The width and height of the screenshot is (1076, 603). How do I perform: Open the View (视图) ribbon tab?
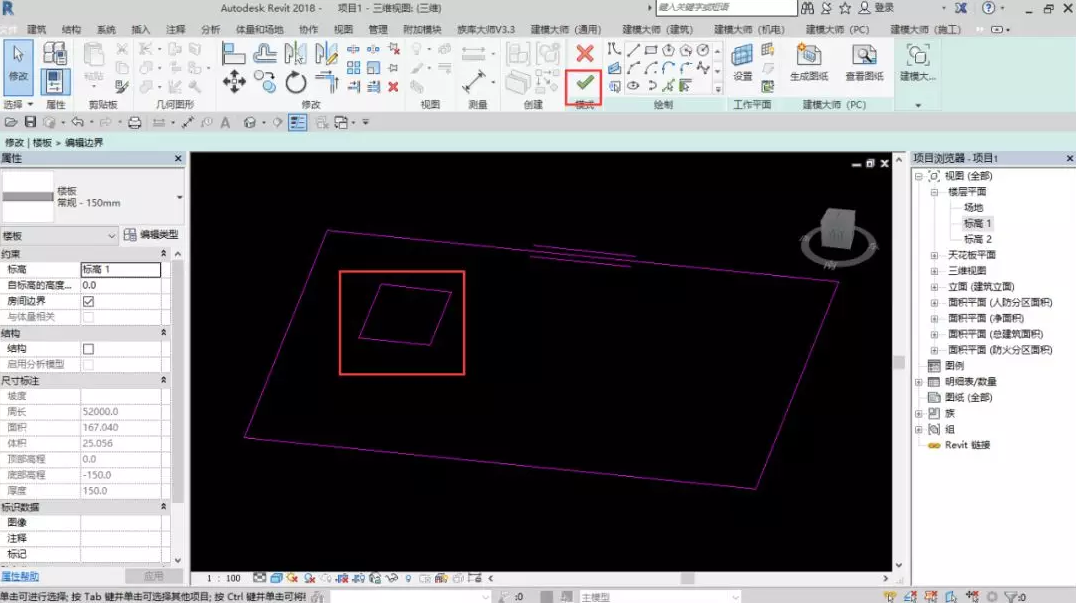point(343,29)
